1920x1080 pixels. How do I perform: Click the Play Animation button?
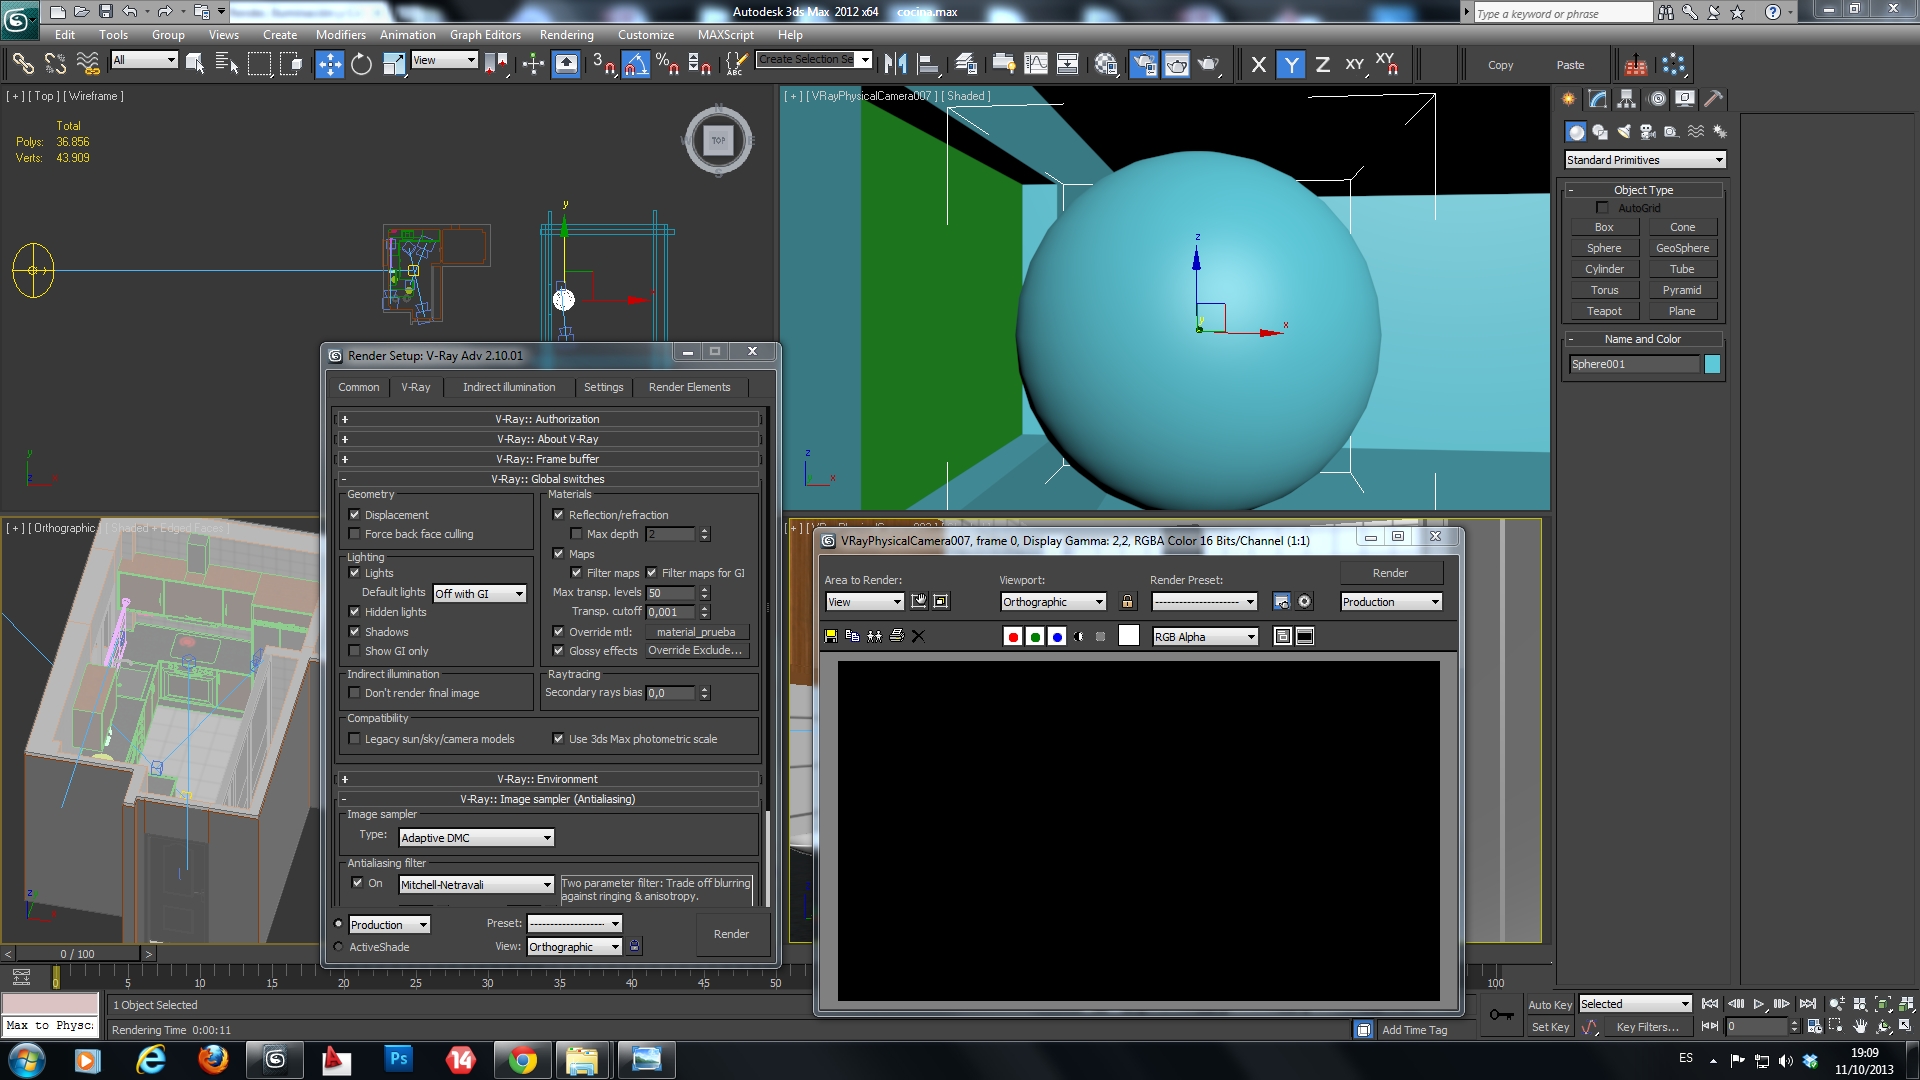click(x=1758, y=1004)
